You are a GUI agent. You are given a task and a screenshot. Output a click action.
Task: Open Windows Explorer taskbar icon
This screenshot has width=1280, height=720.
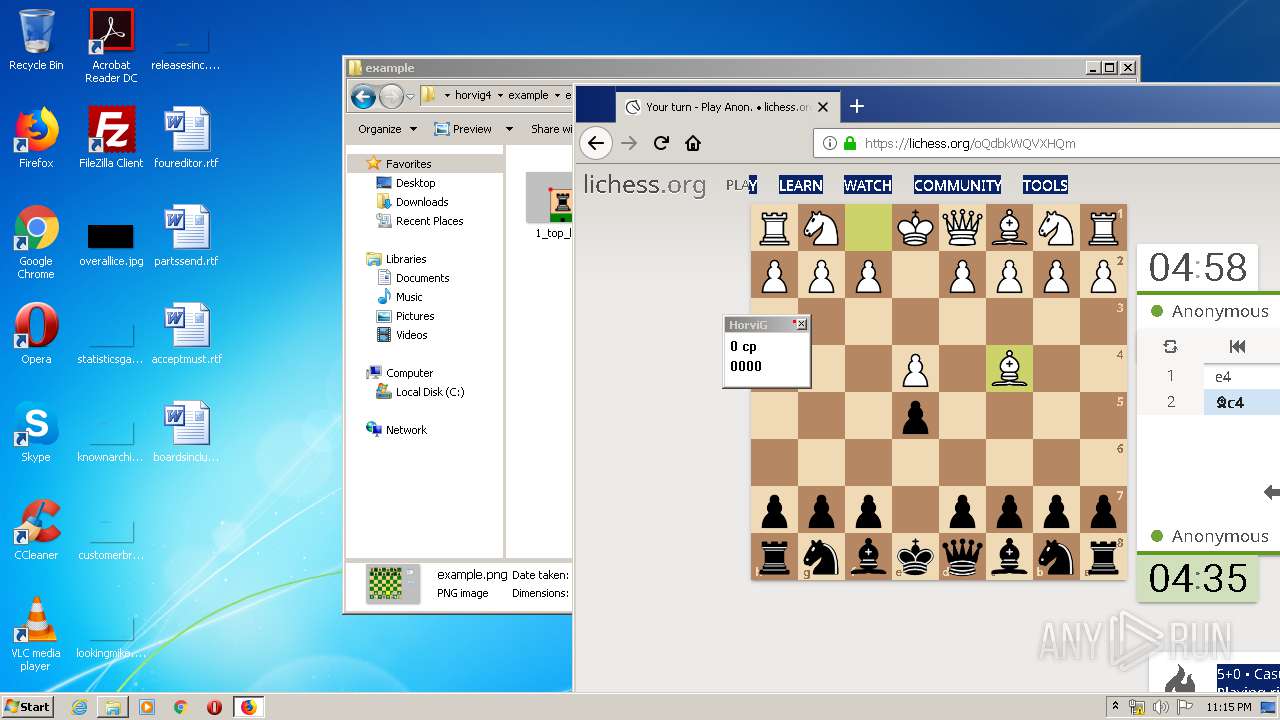point(113,707)
